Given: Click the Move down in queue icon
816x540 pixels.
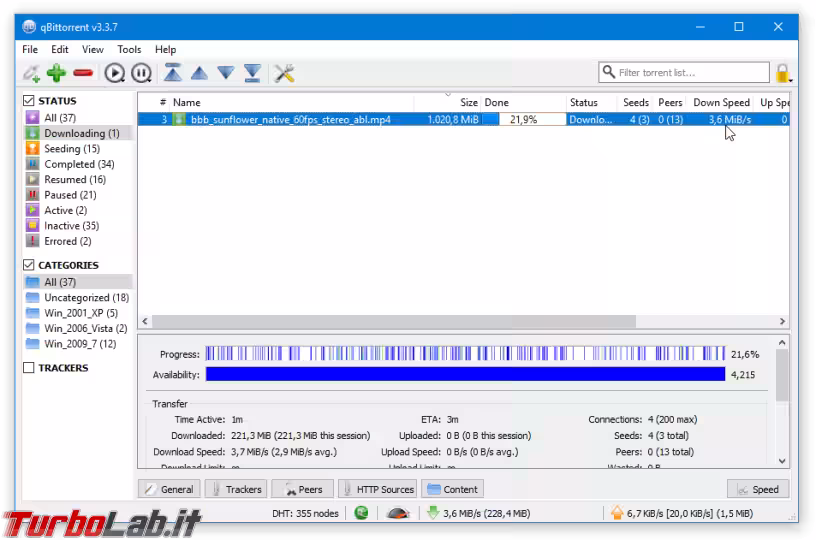Looking at the screenshot, I should coord(226,73).
